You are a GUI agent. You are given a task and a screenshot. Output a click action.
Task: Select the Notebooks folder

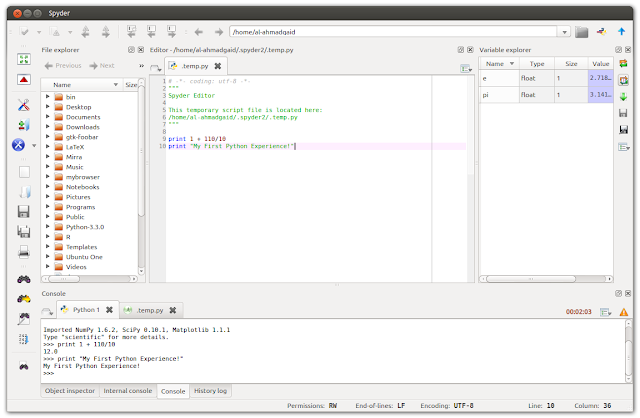82,187
